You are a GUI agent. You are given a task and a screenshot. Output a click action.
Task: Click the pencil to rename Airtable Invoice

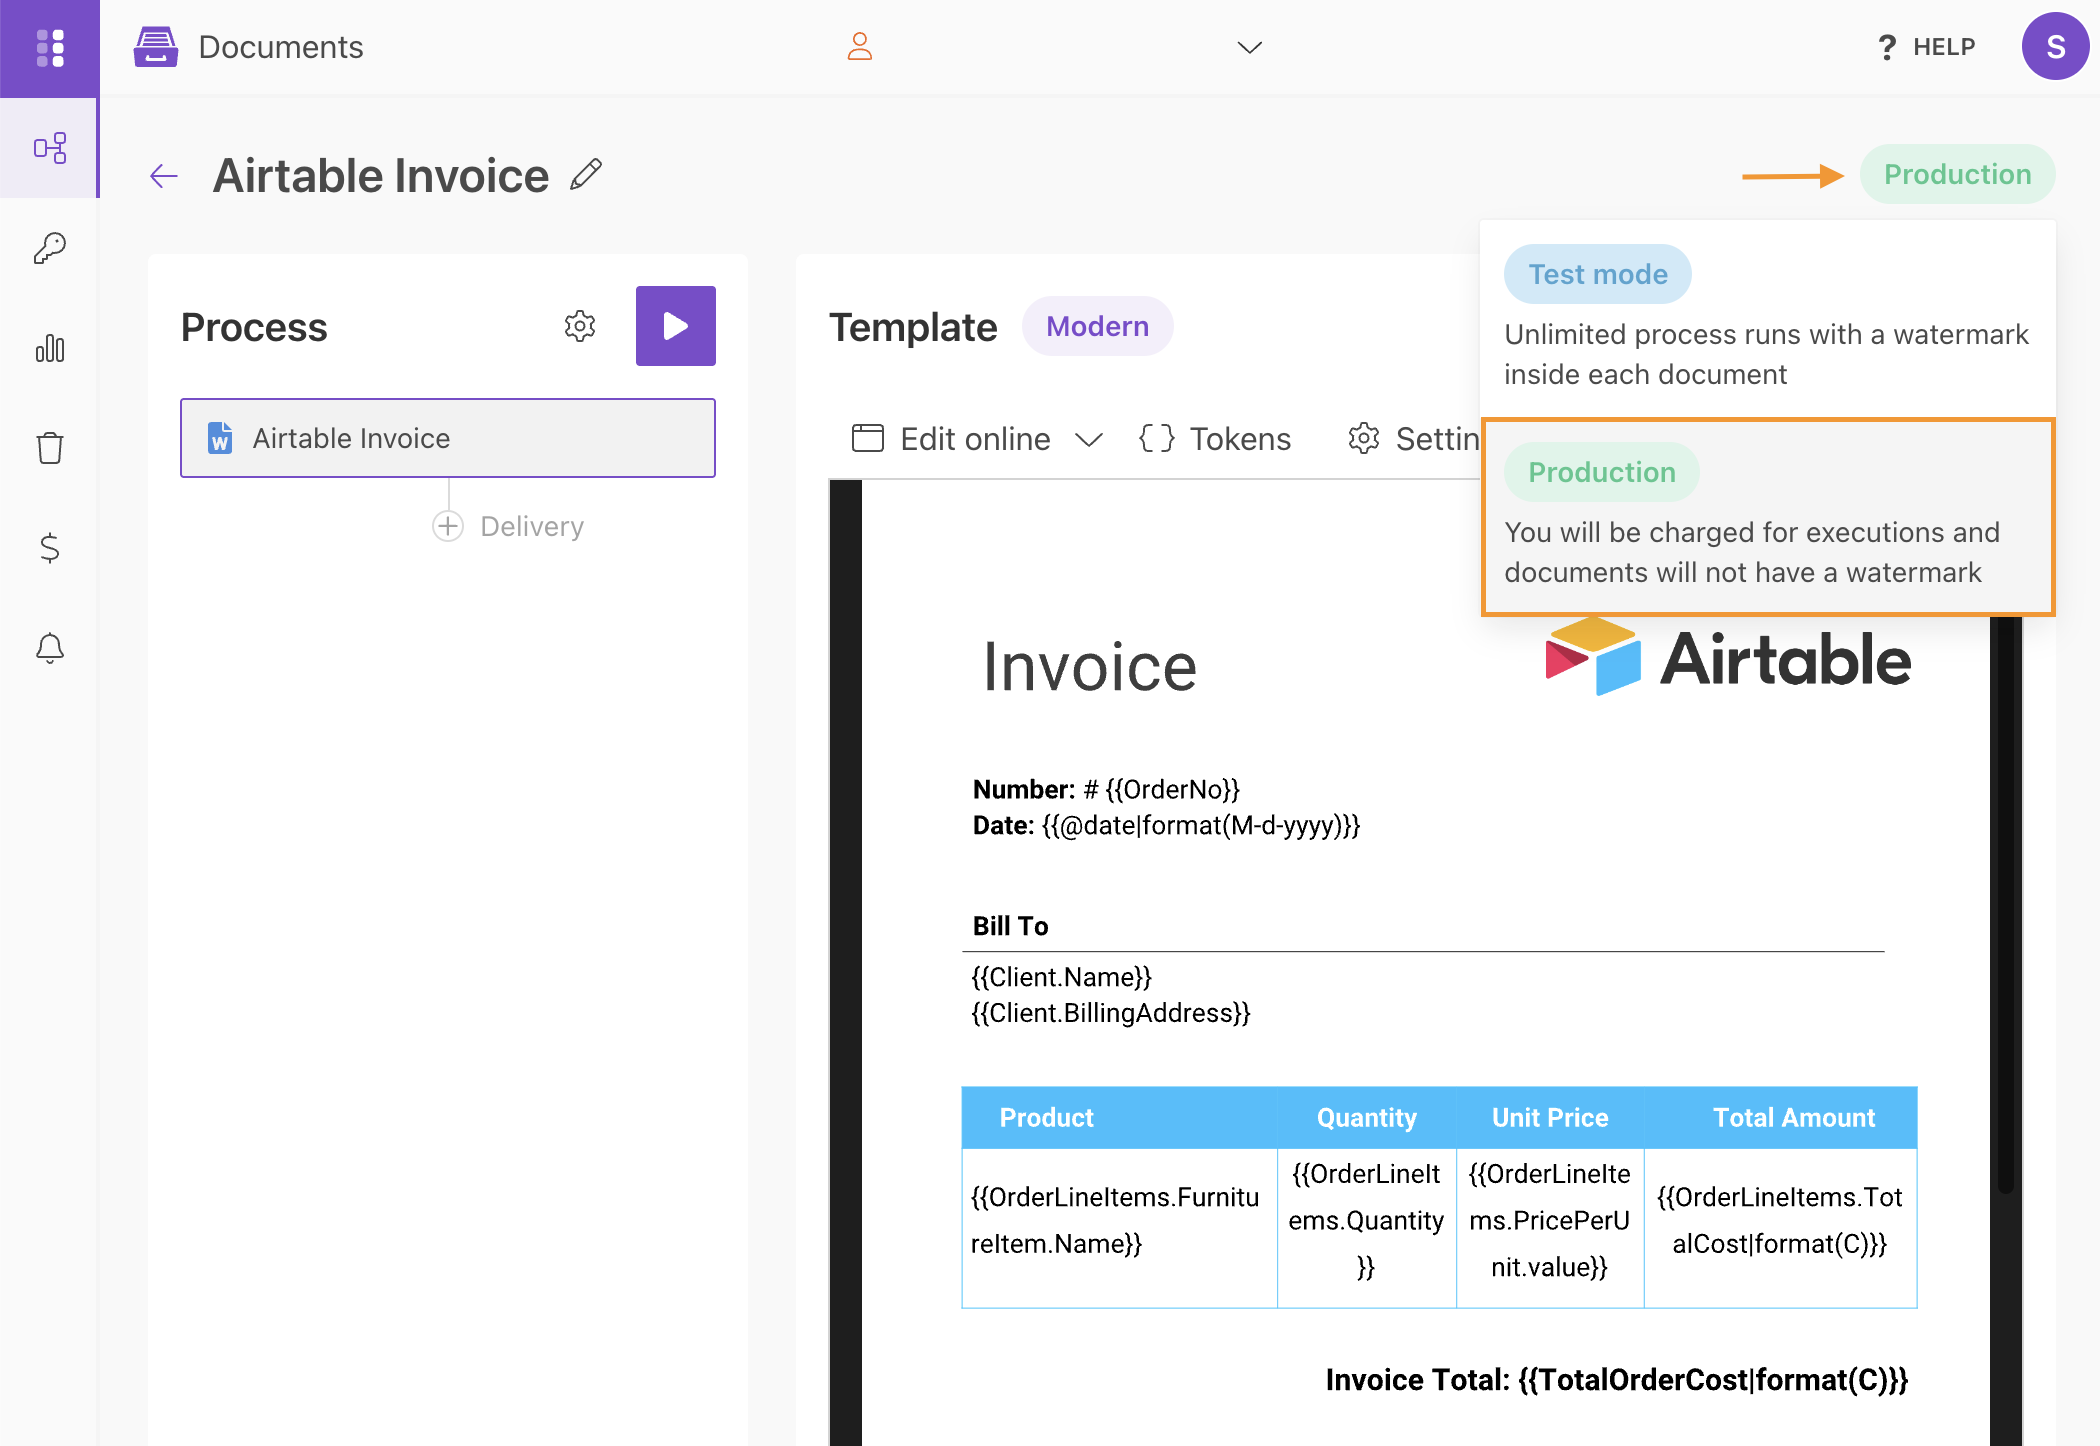click(x=586, y=175)
